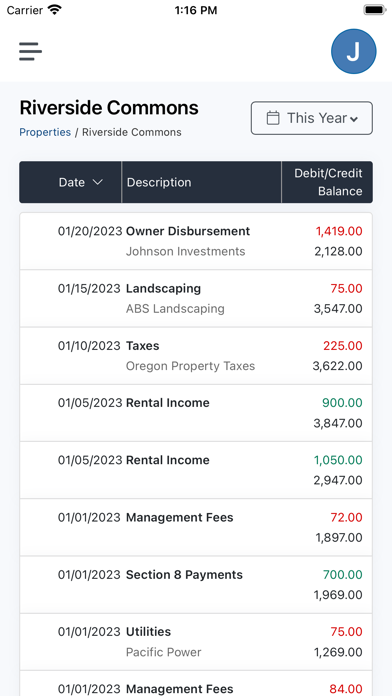
Task: Select the Description column header
Action: coord(159,182)
